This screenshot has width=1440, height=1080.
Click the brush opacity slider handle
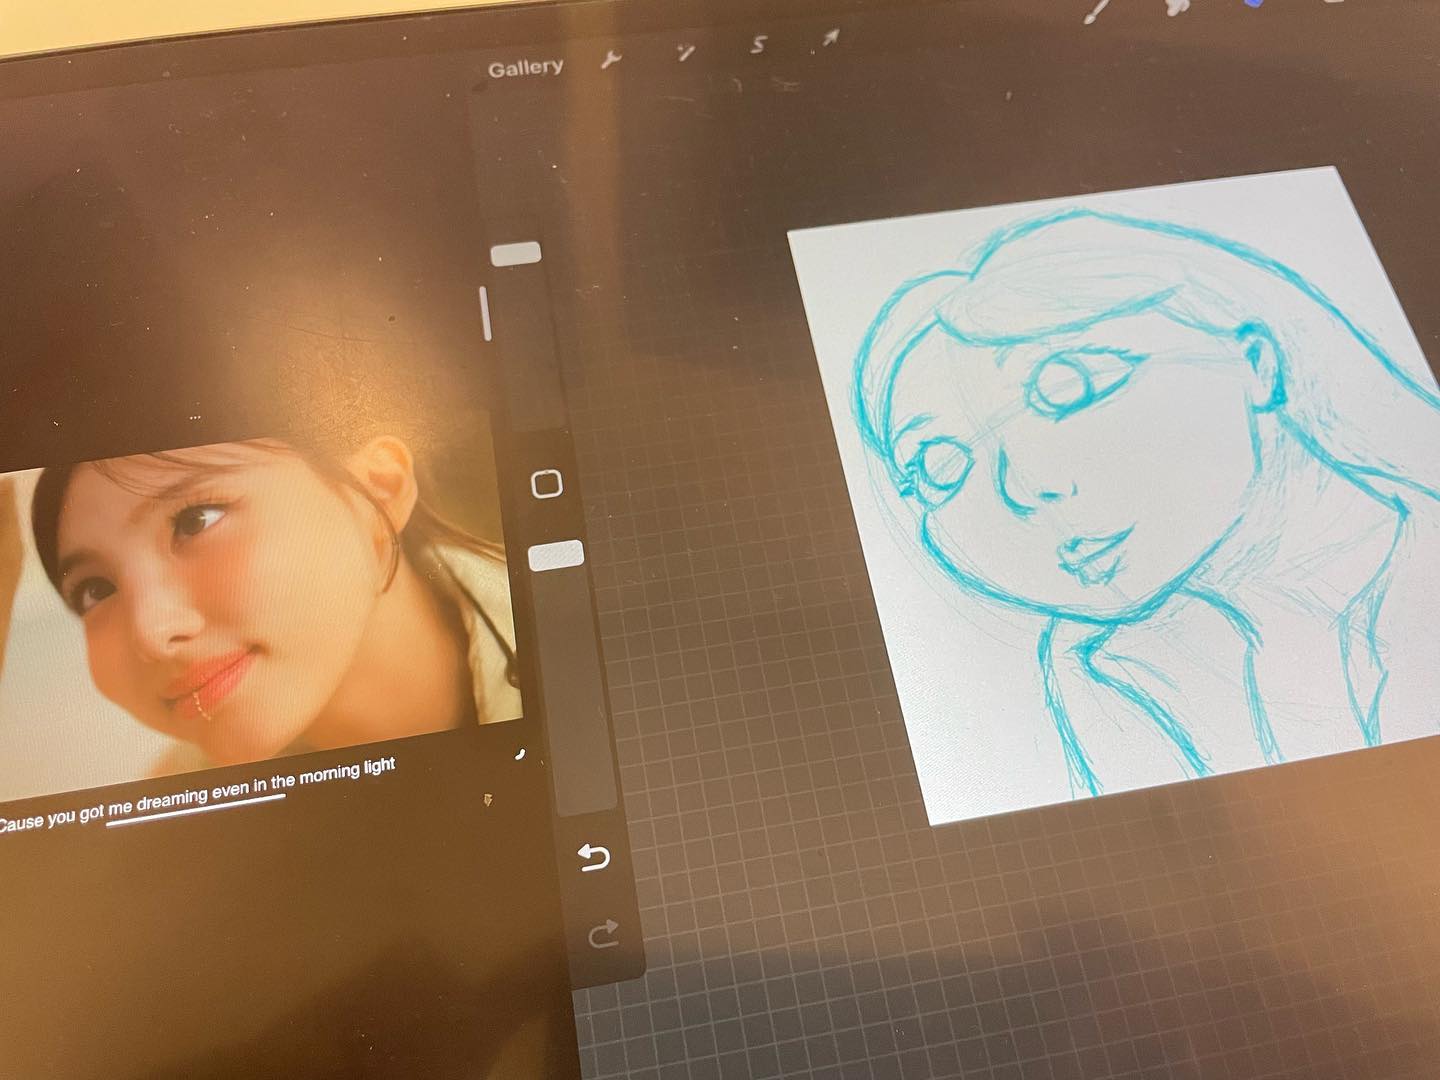coord(555,555)
